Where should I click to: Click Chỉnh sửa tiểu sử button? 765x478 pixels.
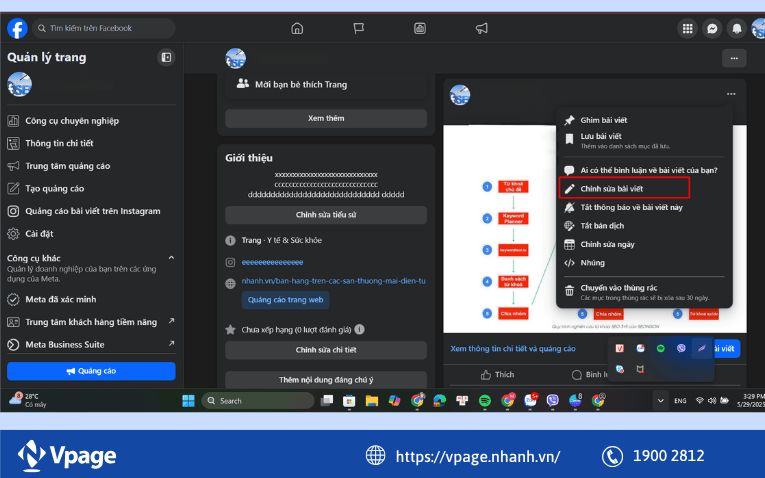click(x=326, y=215)
